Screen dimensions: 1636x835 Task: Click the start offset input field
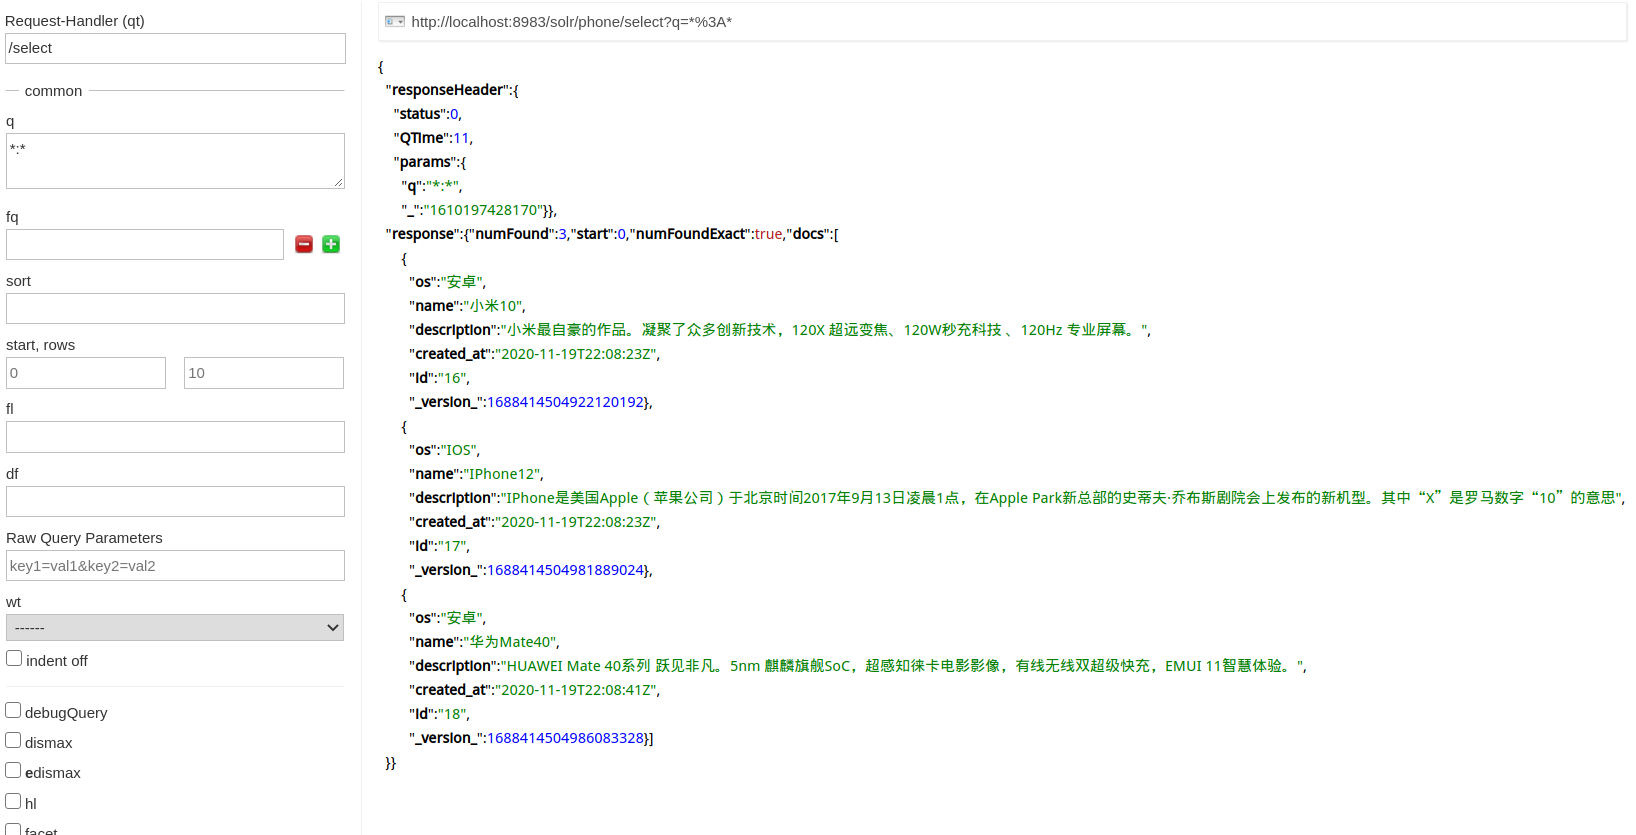(86, 373)
